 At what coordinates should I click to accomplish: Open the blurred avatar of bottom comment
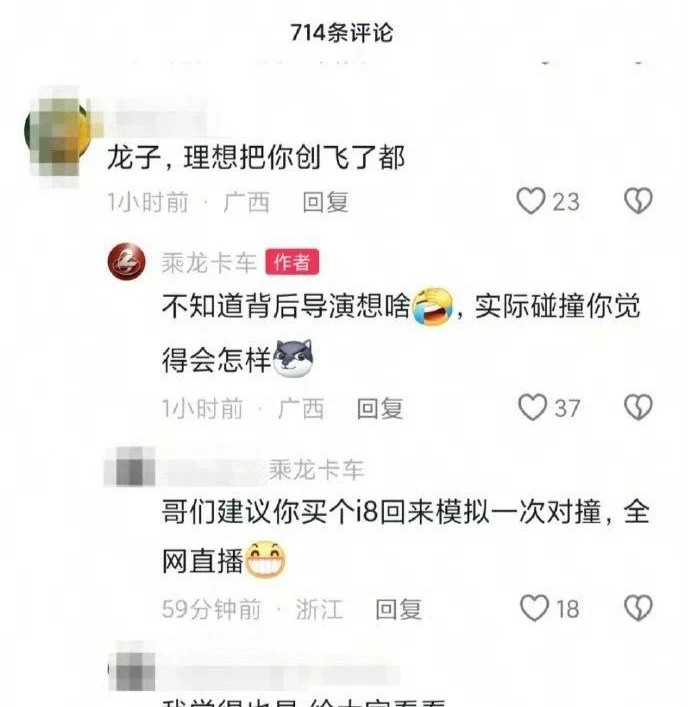coord(132,666)
